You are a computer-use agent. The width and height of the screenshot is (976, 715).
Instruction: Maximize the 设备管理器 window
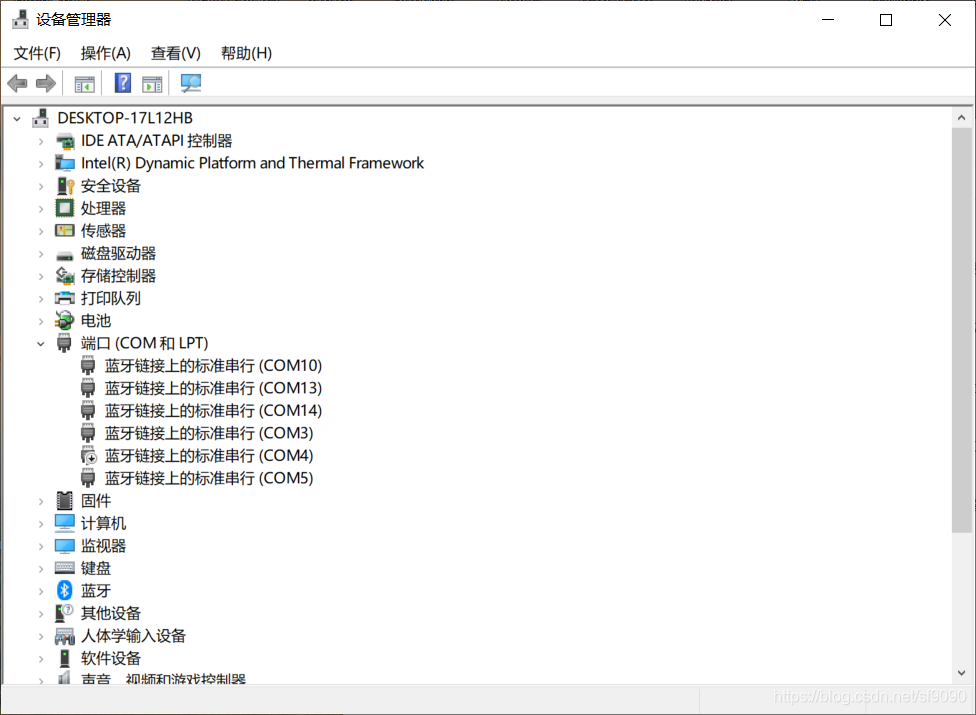[x=886, y=20]
